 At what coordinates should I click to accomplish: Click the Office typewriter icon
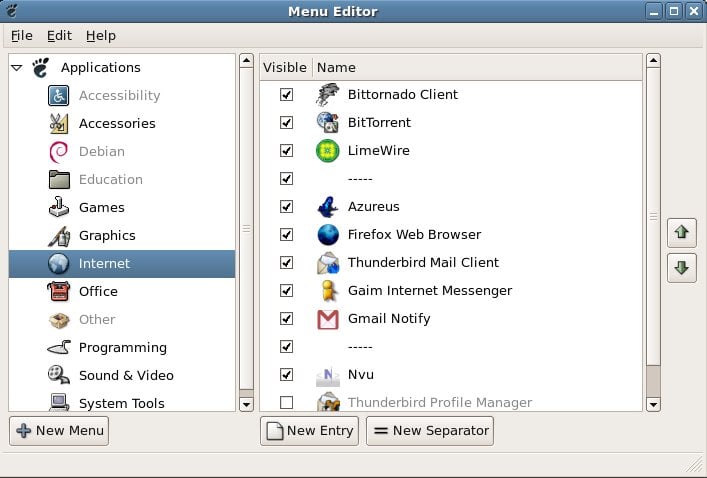click(x=59, y=291)
